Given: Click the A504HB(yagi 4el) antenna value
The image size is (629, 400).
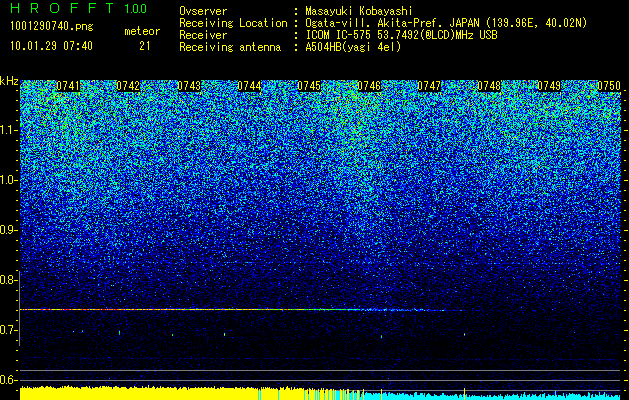Looking at the screenshot, I should pyautogui.click(x=353, y=47).
